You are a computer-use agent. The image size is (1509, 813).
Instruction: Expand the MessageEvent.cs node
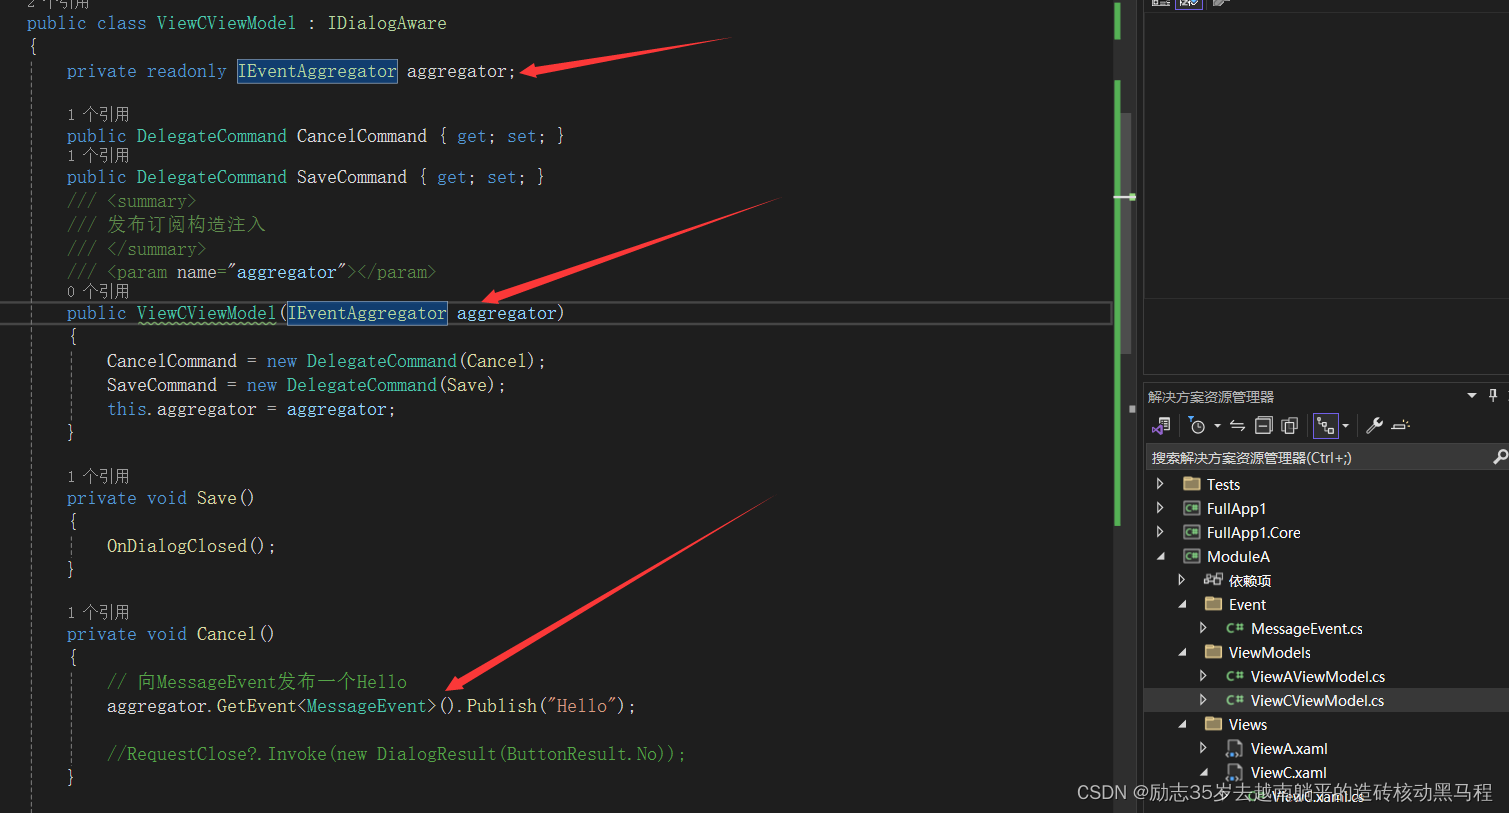coord(1203,628)
